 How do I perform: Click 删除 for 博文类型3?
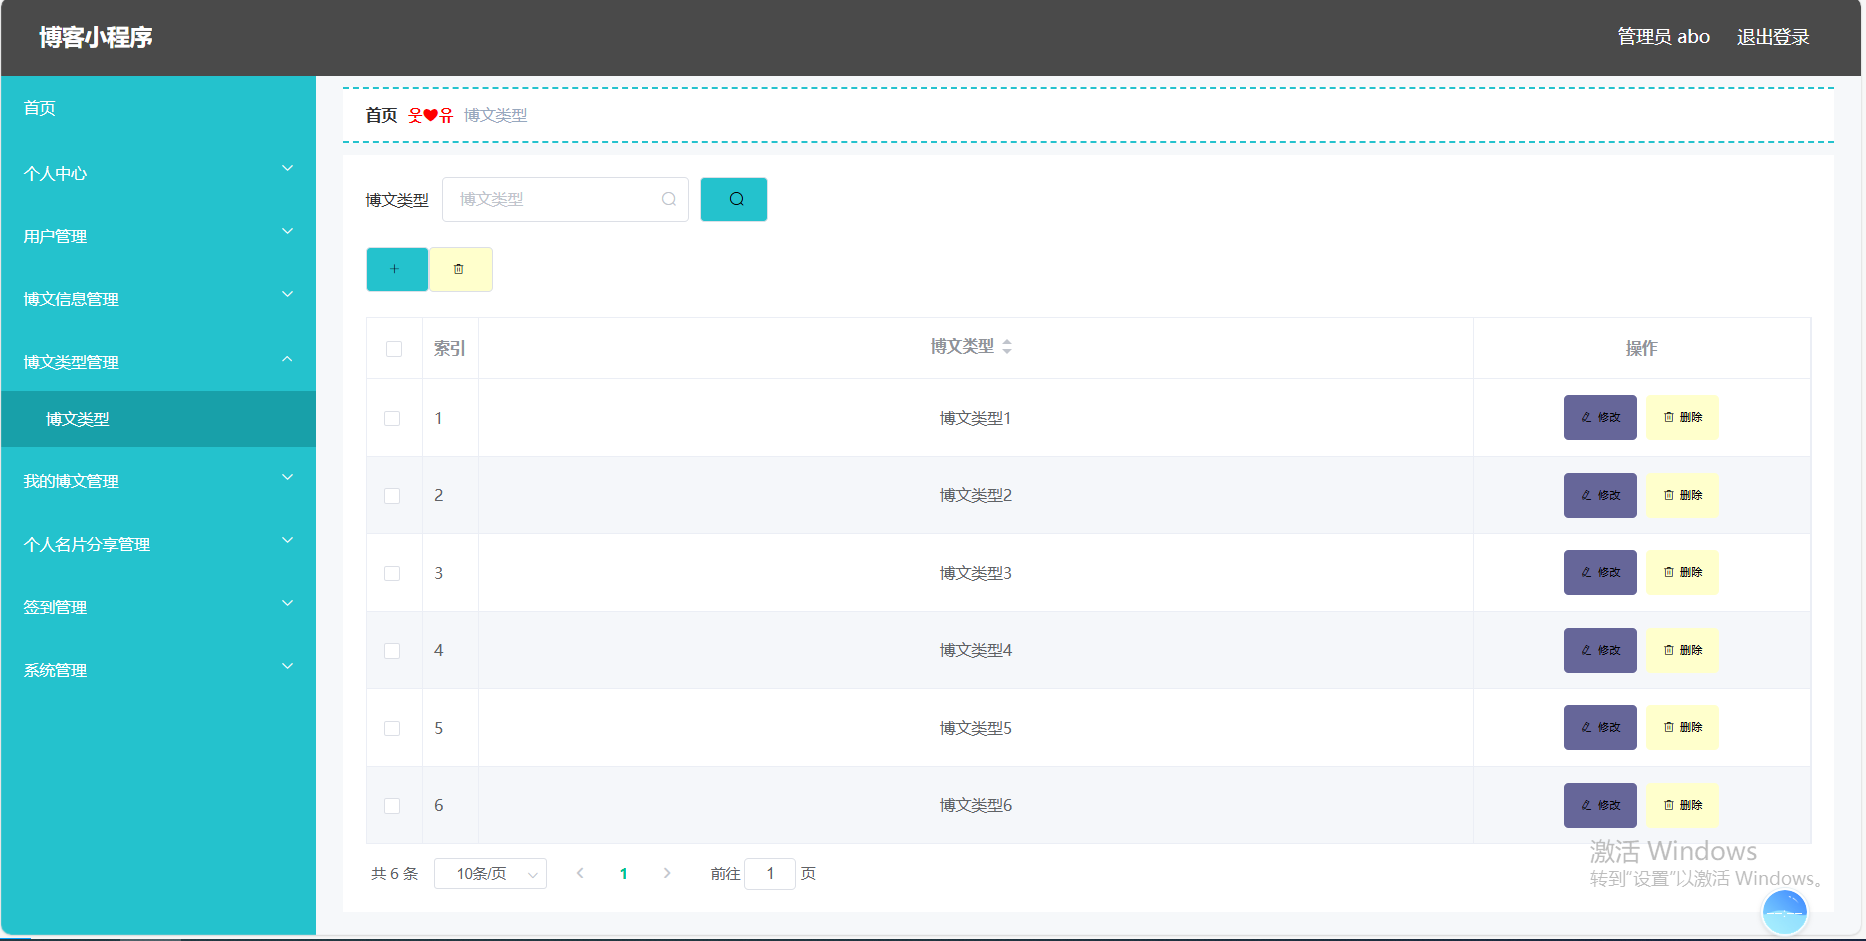click(x=1682, y=572)
